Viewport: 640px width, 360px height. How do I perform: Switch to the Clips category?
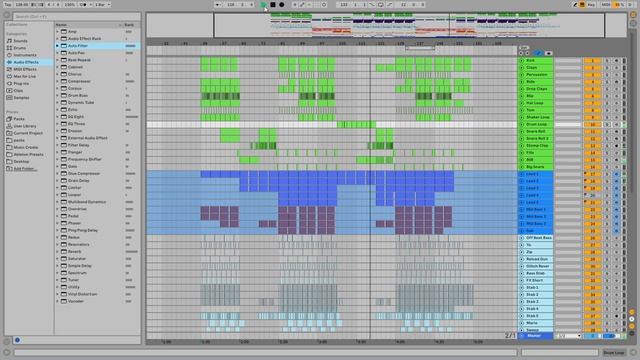pyautogui.click(x=18, y=91)
